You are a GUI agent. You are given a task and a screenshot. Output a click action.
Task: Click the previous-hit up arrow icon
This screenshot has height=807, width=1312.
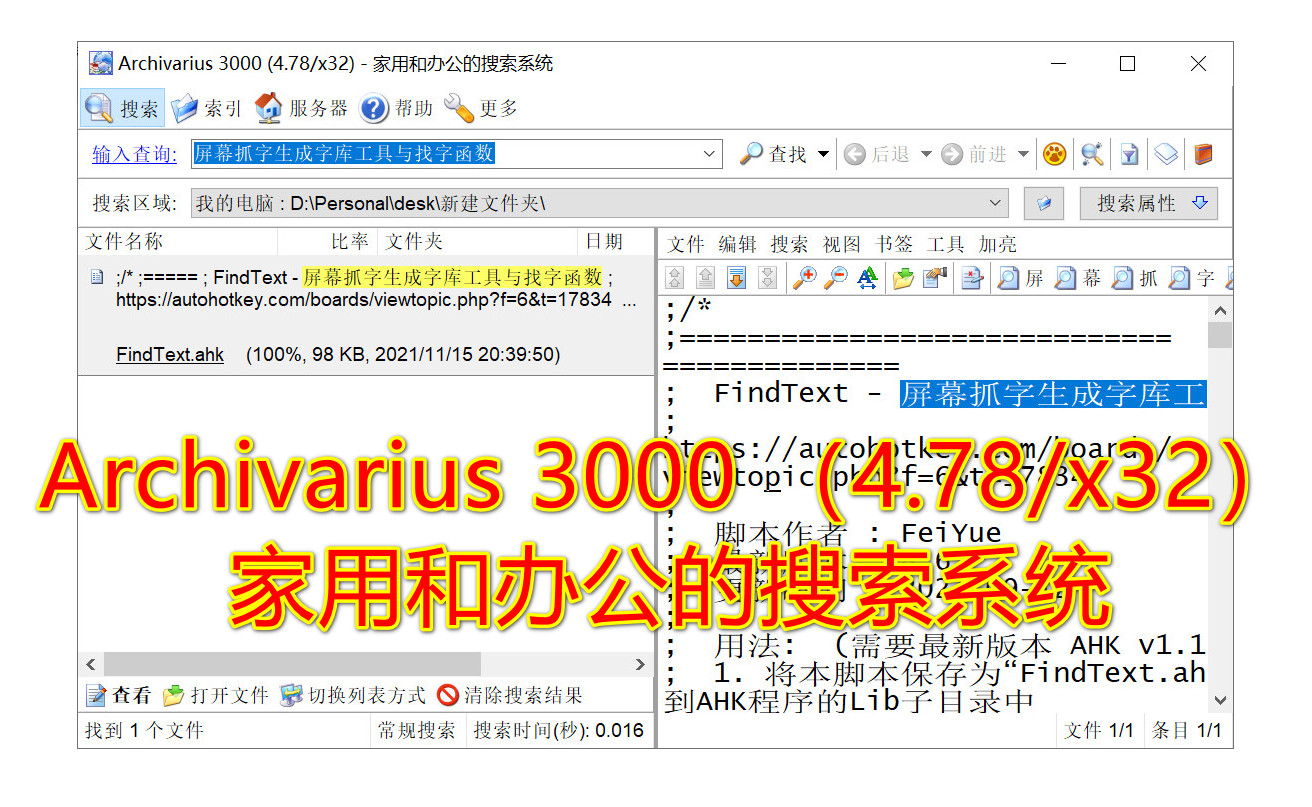(x=706, y=279)
